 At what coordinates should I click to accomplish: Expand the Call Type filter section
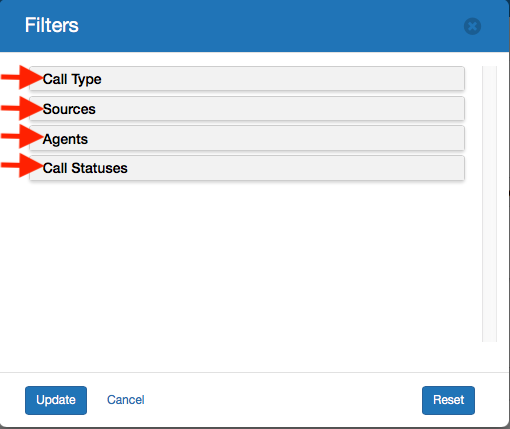(x=247, y=79)
